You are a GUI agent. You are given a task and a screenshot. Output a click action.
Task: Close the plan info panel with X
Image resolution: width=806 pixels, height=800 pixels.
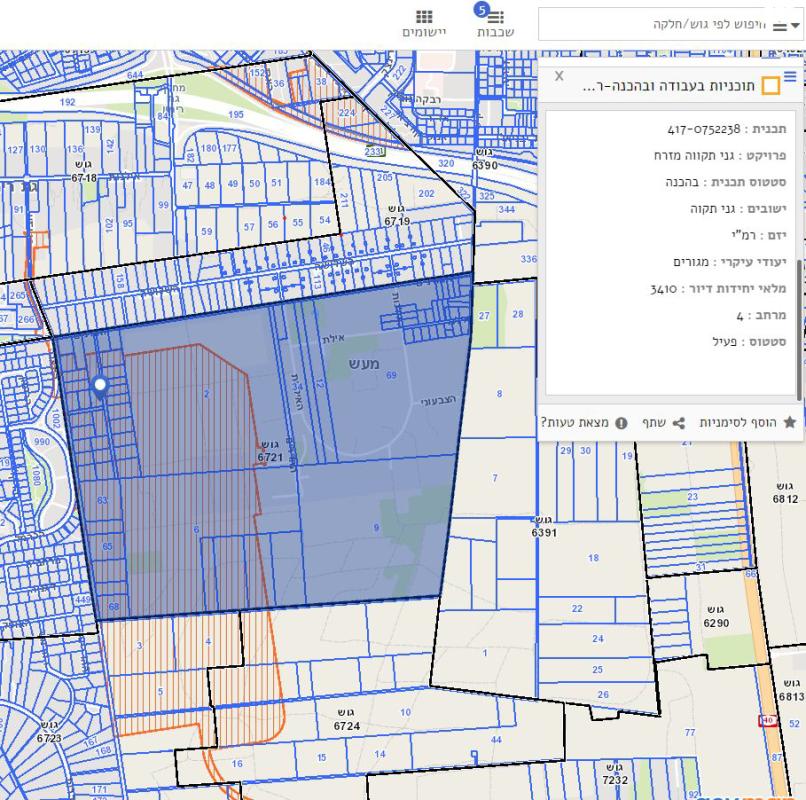pos(559,76)
